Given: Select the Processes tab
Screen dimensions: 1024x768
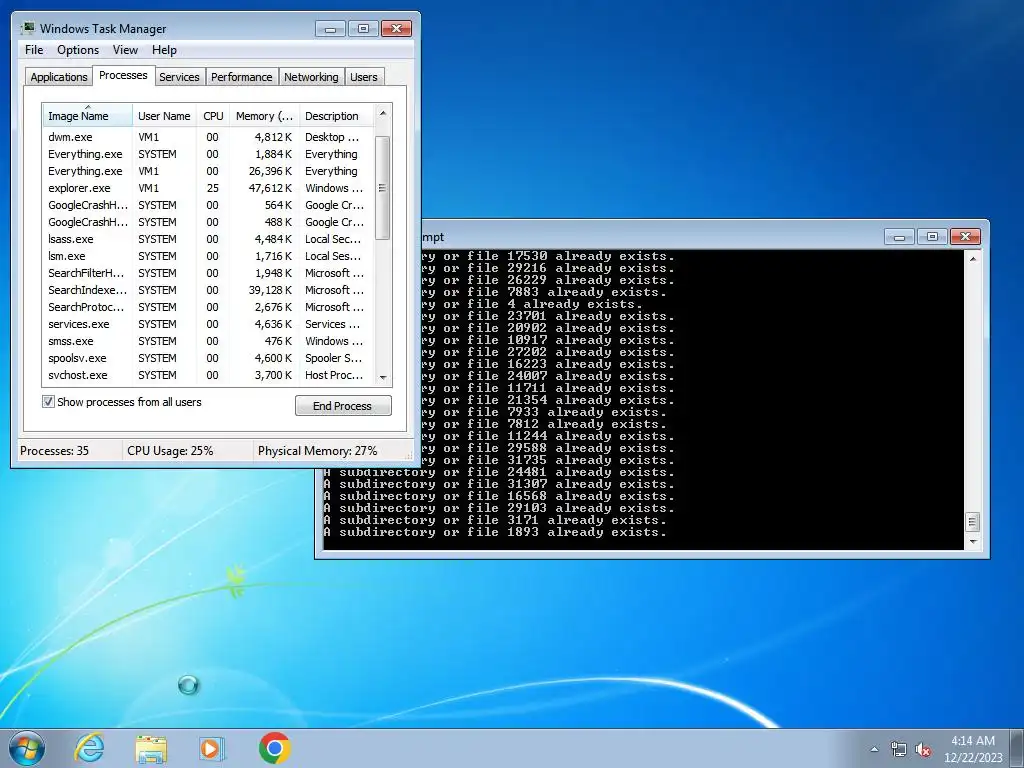Looking at the screenshot, I should [123, 75].
